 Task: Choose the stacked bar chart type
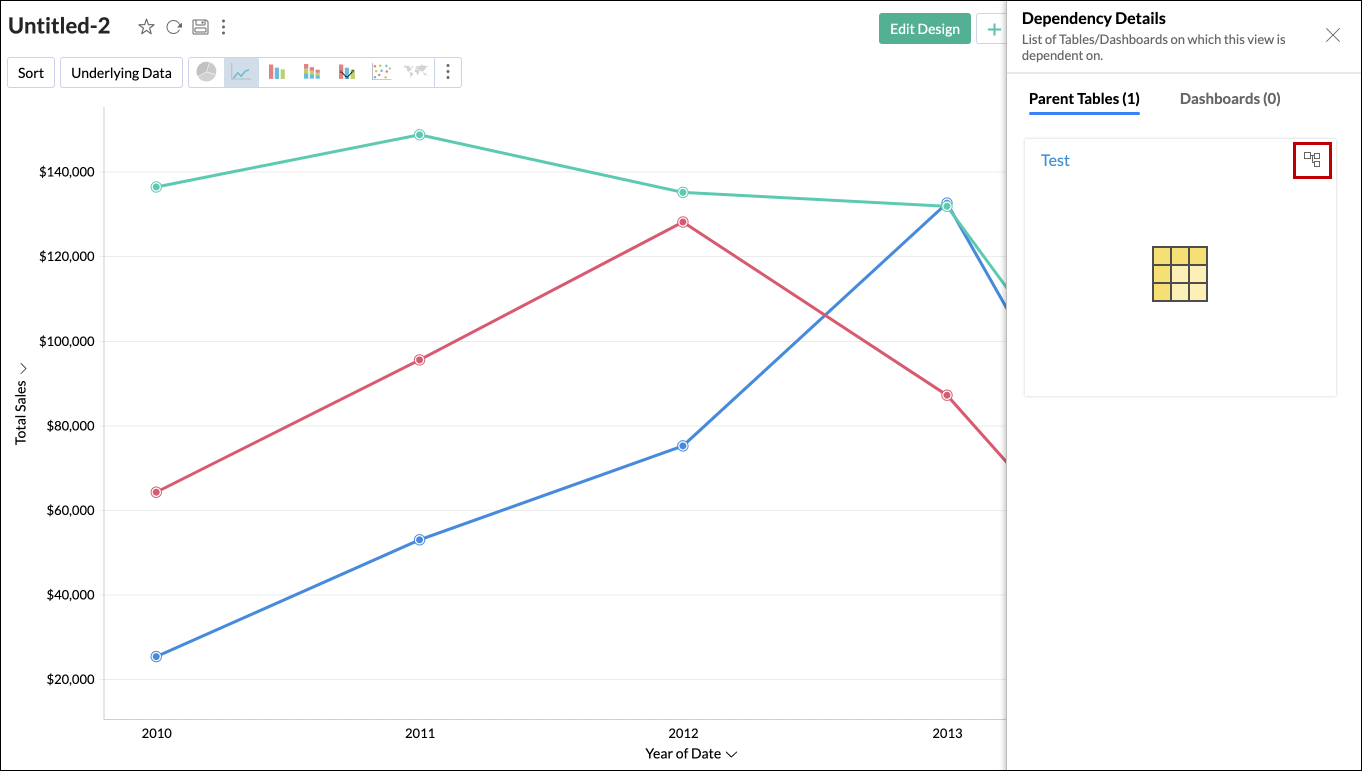[x=312, y=72]
